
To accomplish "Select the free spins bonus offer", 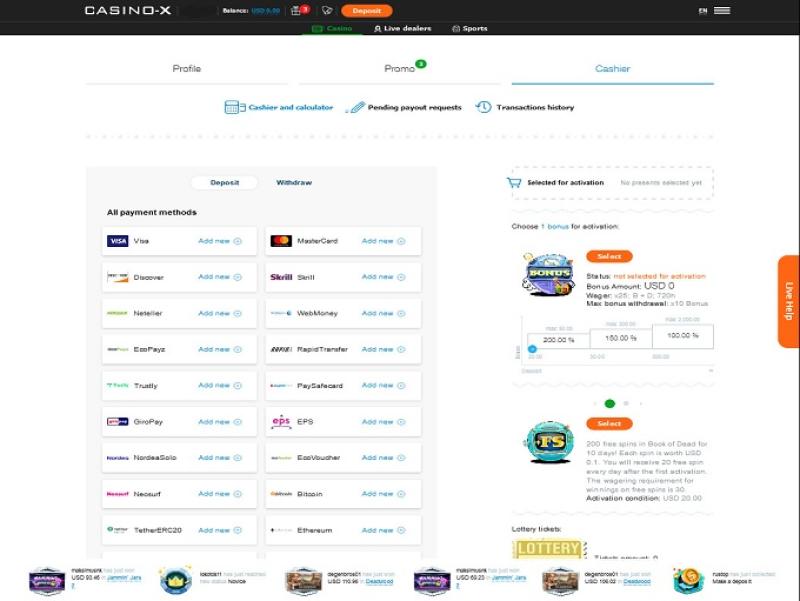I will [609, 423].
